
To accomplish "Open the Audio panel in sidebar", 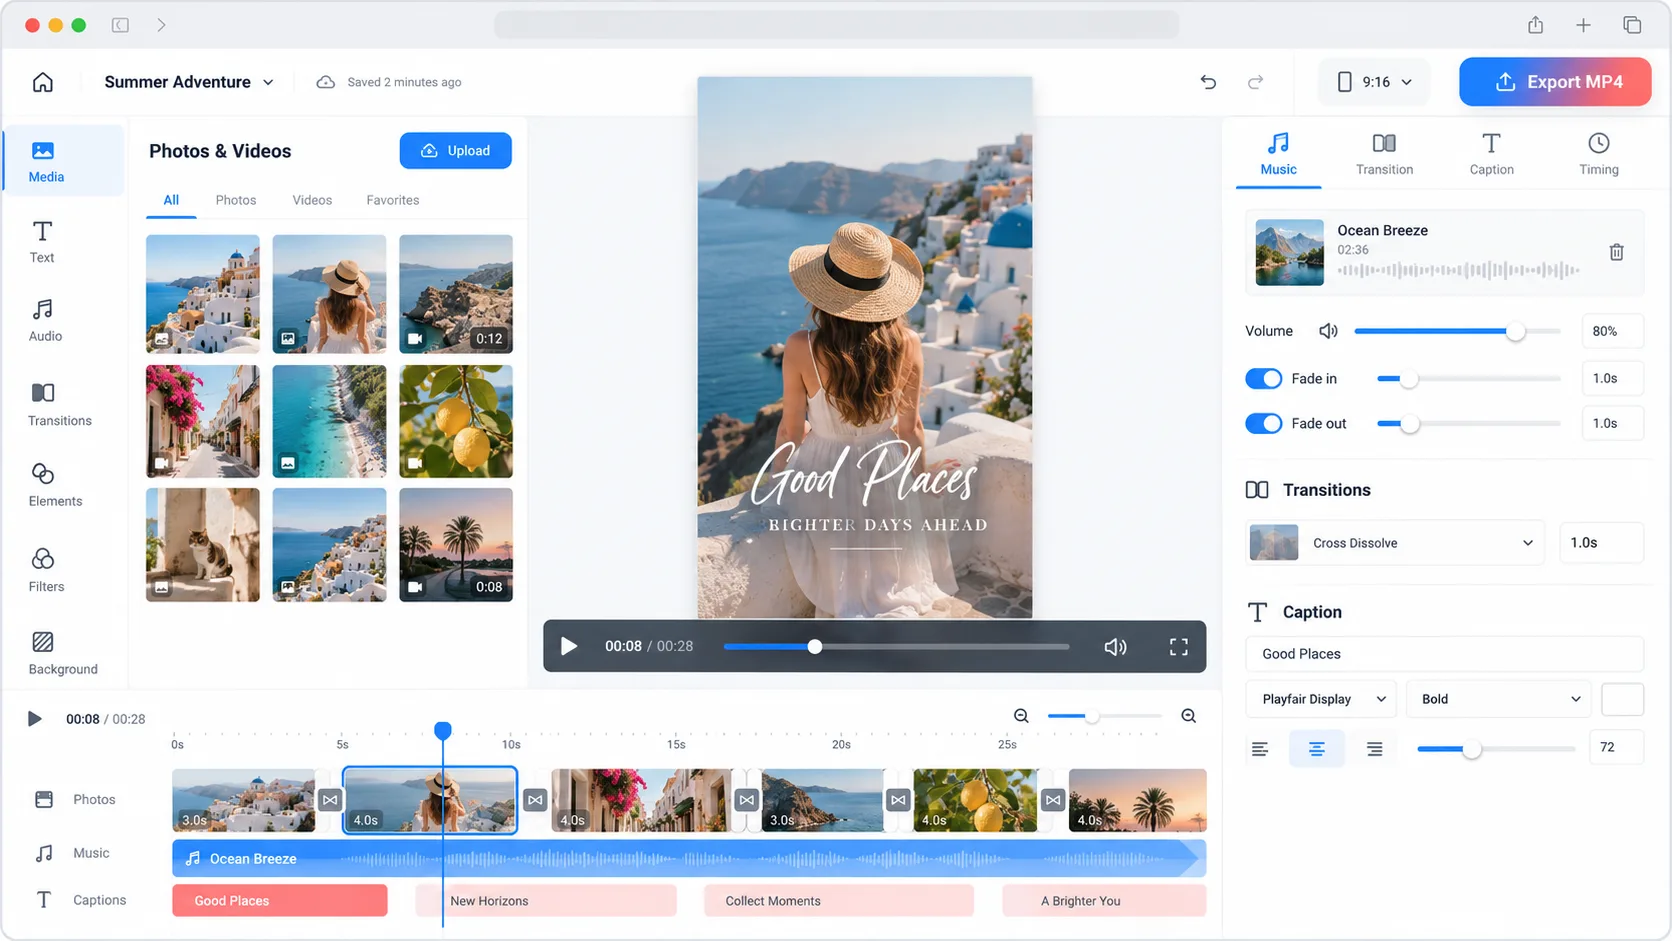I will click(45, 321).
